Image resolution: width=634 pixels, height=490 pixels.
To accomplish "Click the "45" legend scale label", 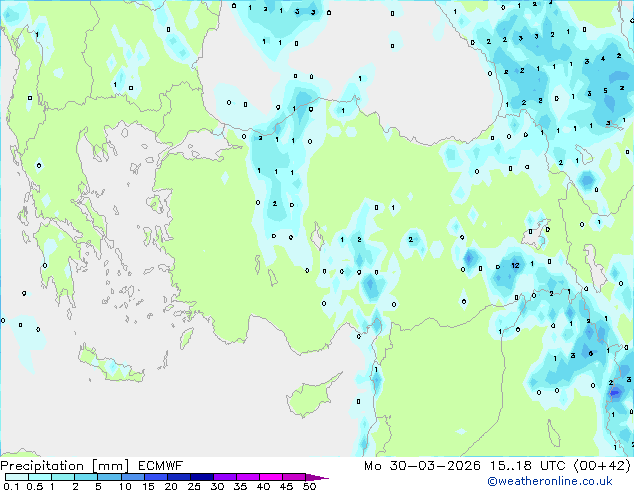I will (x=286, y=486).
